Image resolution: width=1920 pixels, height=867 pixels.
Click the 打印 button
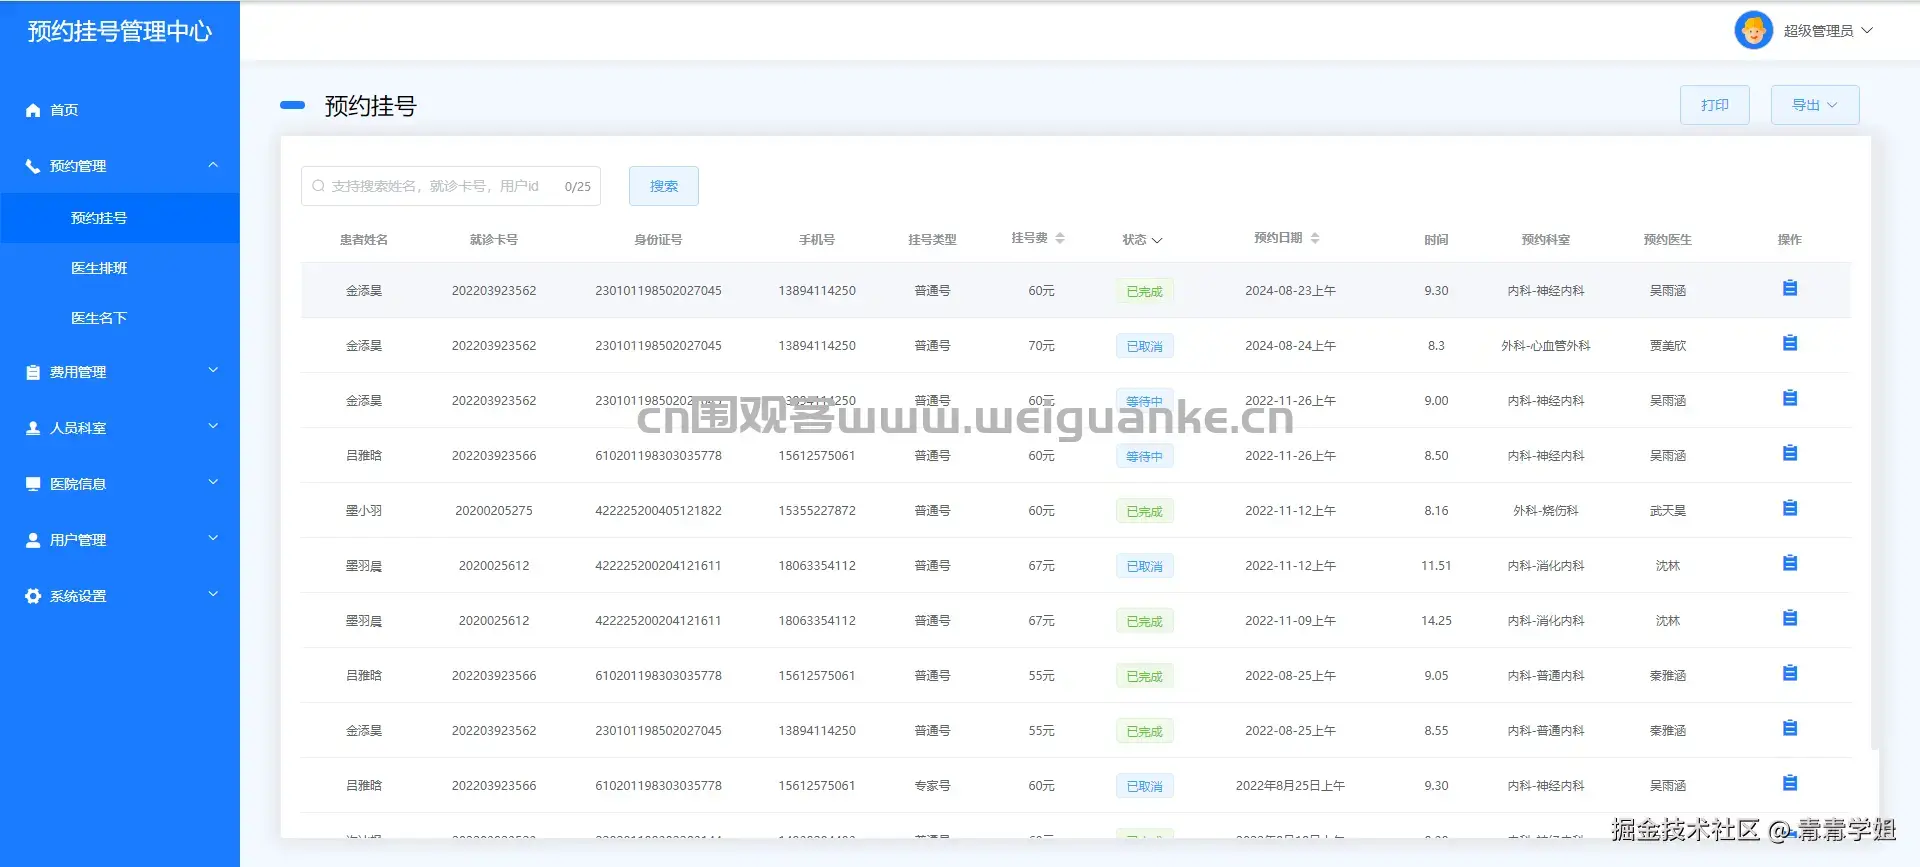(x=1715, y=105)
